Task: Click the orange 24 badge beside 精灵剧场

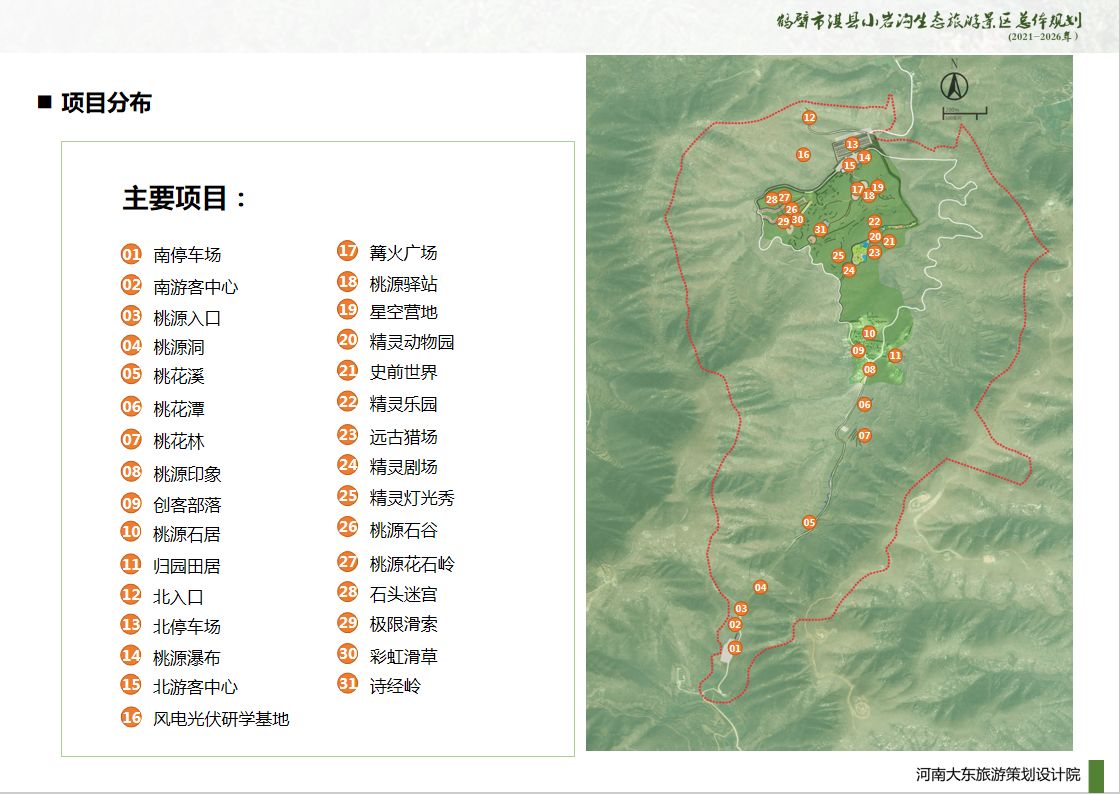Action: tap(348, 465)
